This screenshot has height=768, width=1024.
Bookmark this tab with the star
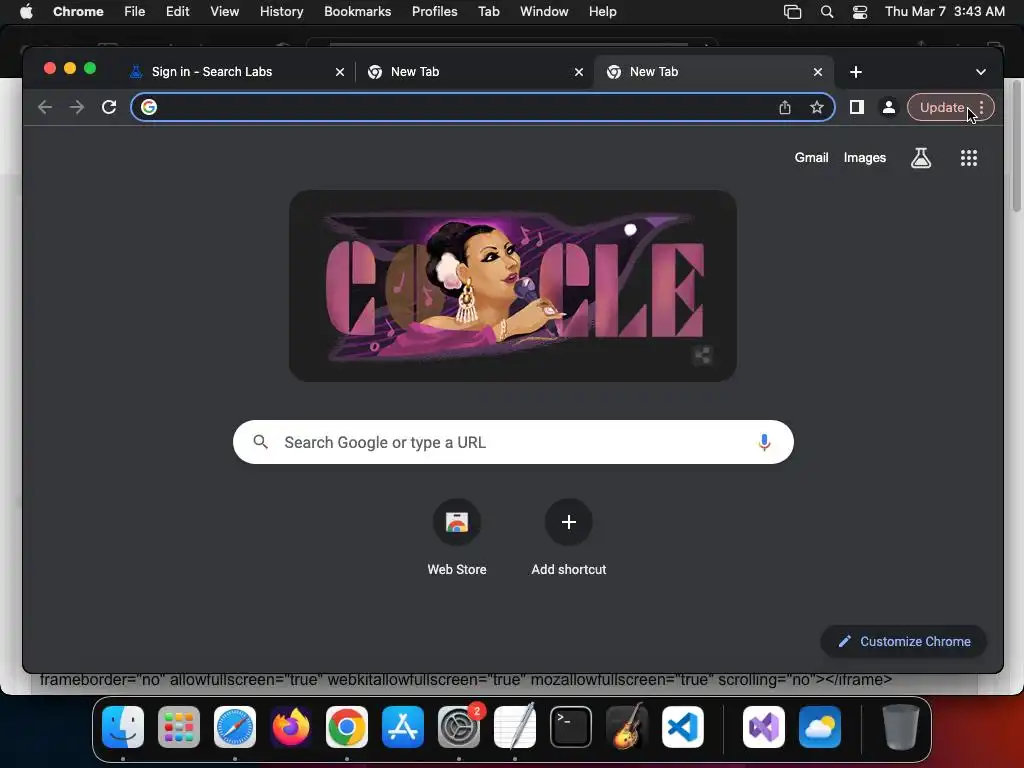pyautogui.click(x=816, y=107)
